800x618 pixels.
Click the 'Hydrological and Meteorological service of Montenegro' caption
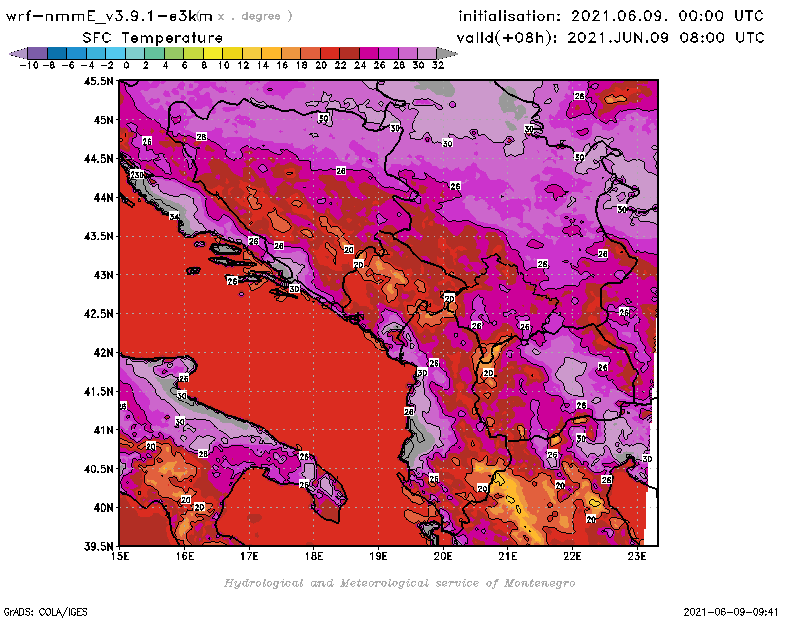399,583
